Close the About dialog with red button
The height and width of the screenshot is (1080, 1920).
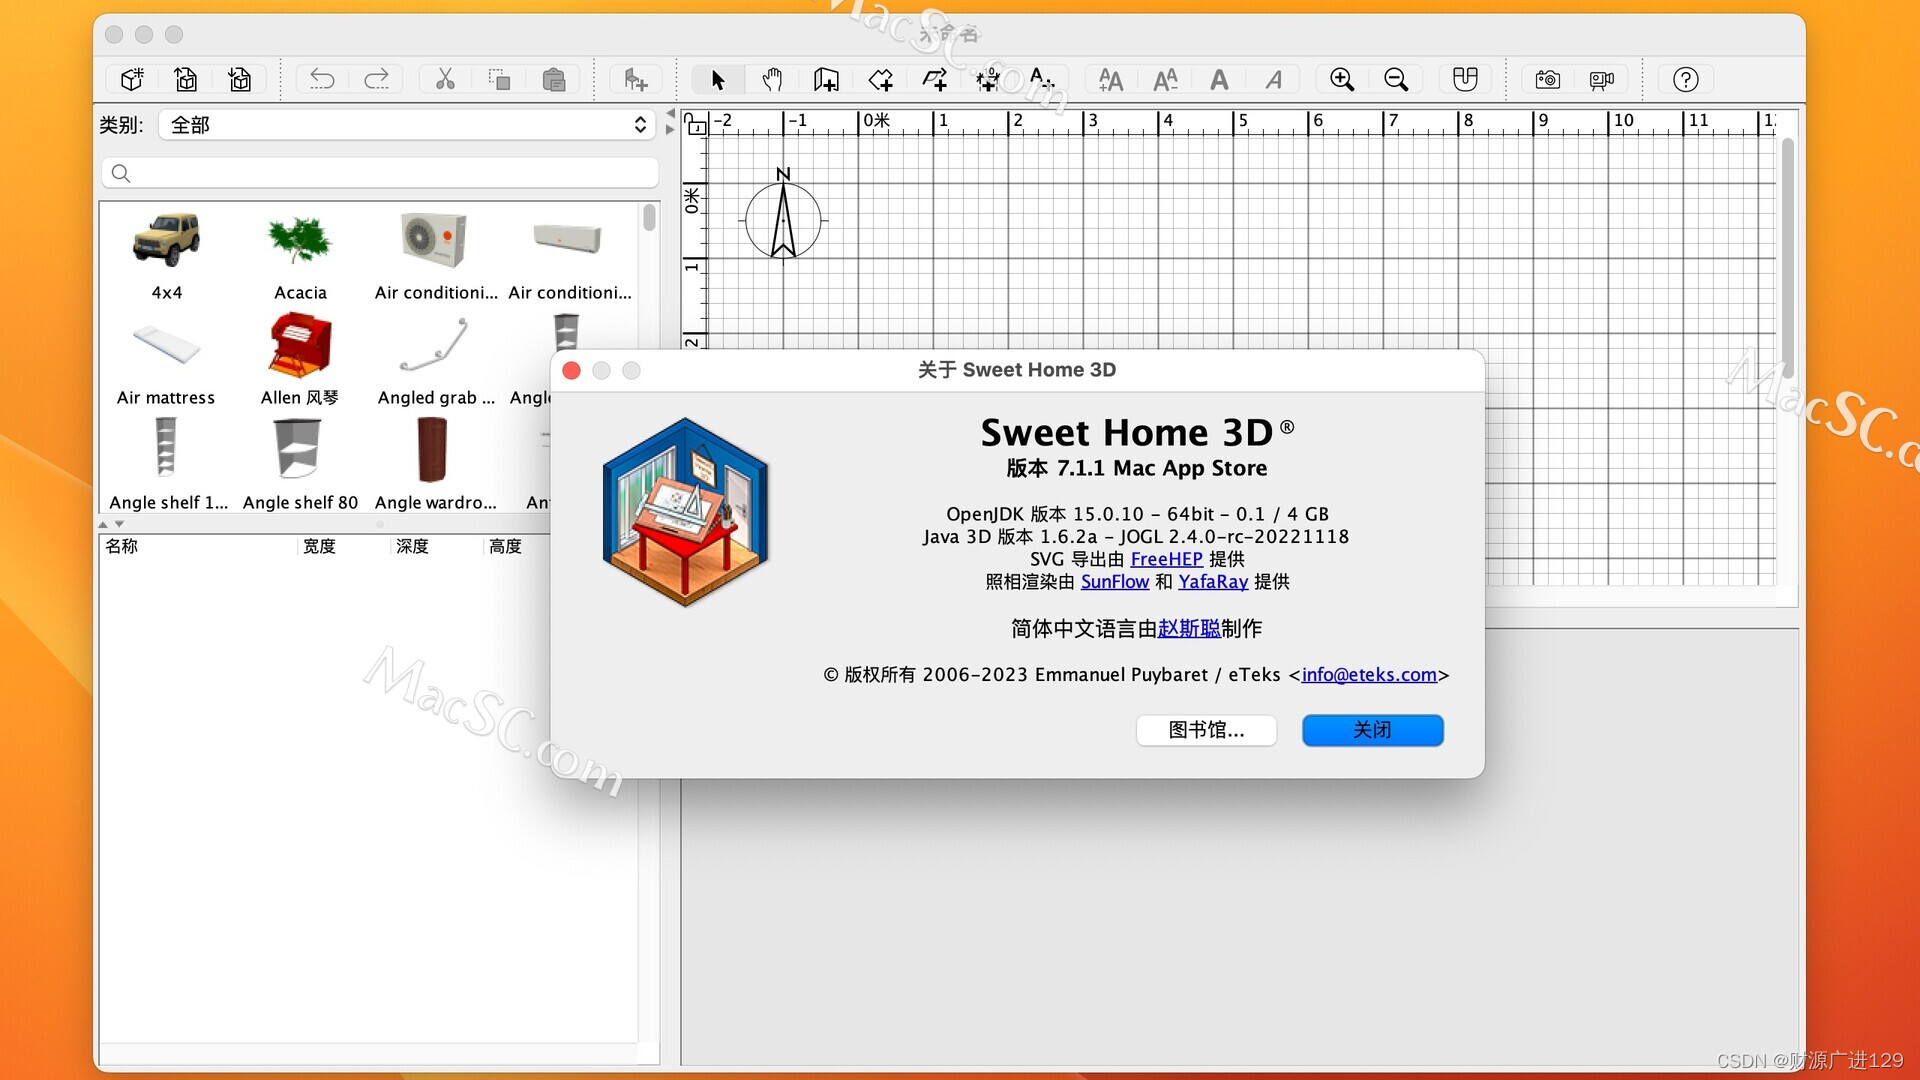(x=572, y=371)
